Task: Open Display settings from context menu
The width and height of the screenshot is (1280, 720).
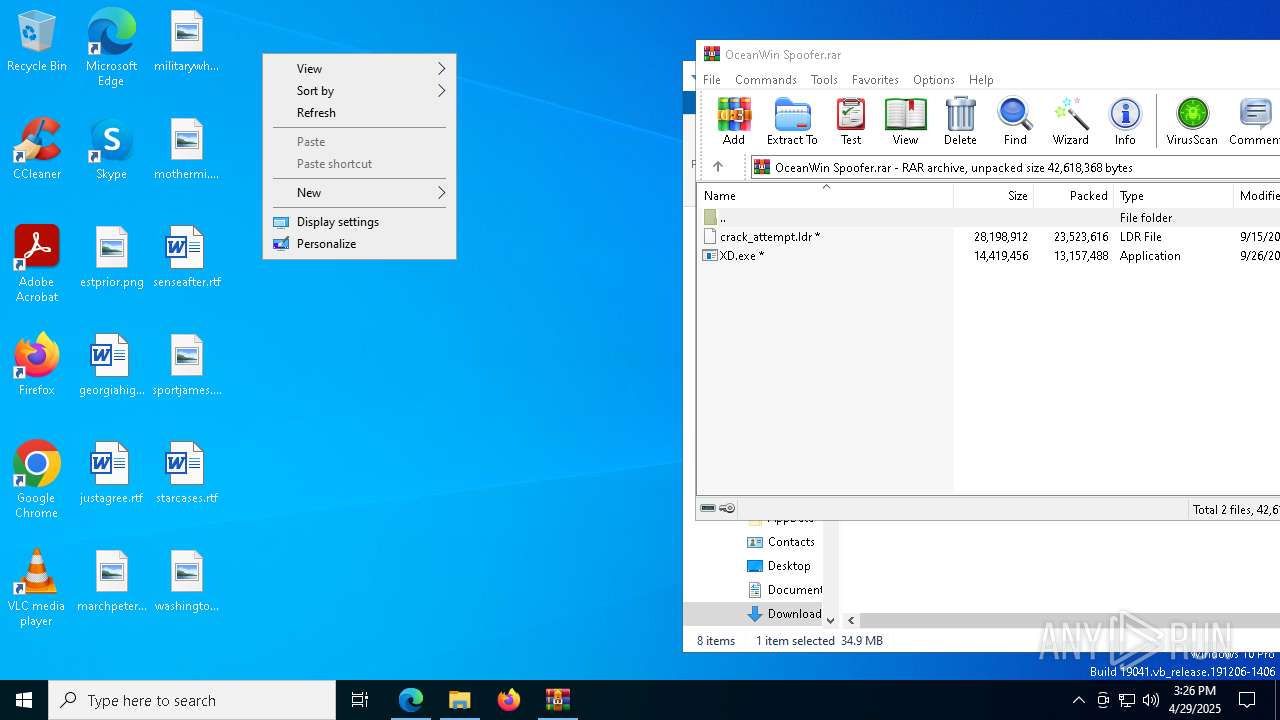Action: [x=359, y=222]
